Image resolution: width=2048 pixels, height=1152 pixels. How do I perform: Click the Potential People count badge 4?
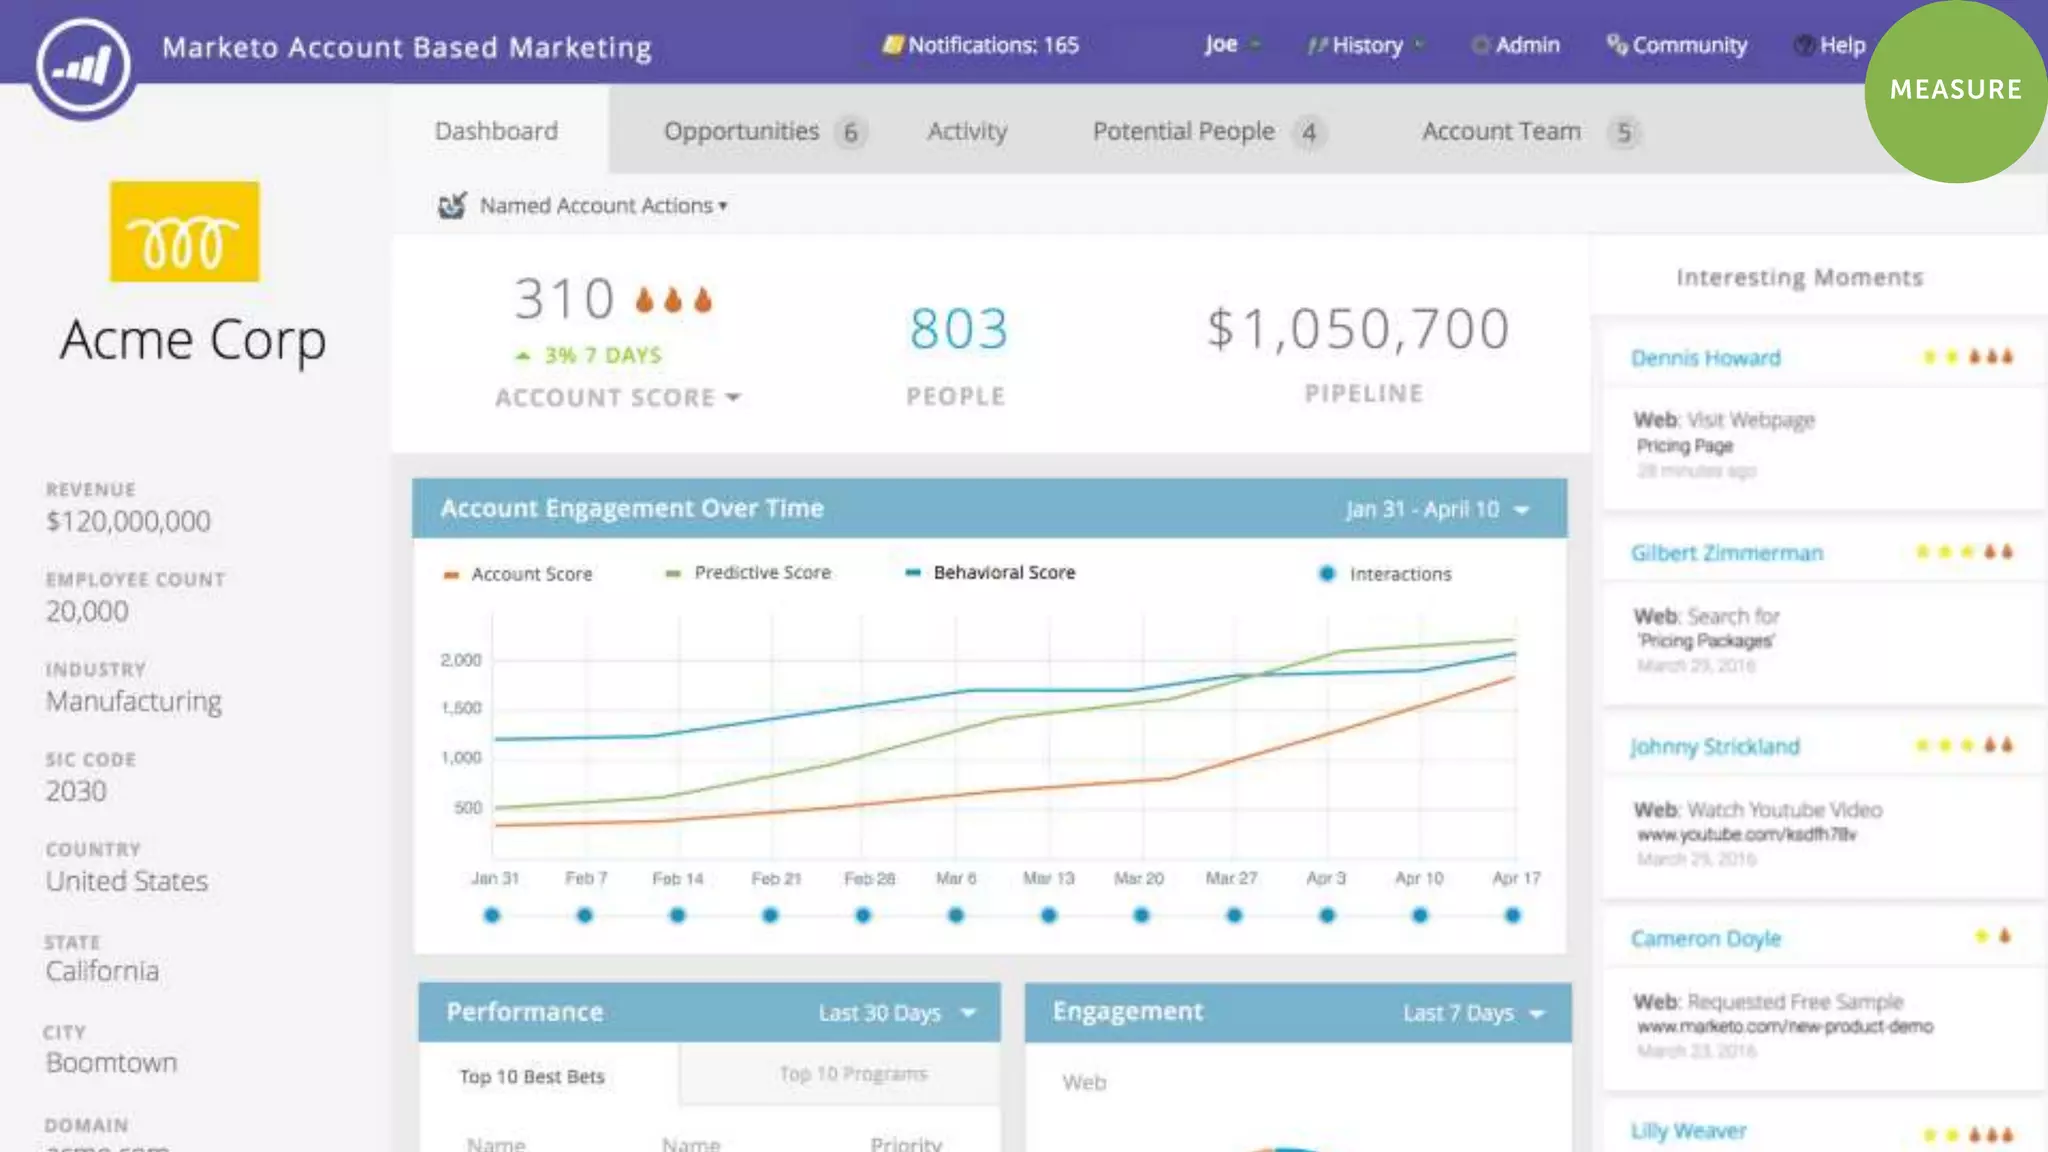pos(1309,132)
